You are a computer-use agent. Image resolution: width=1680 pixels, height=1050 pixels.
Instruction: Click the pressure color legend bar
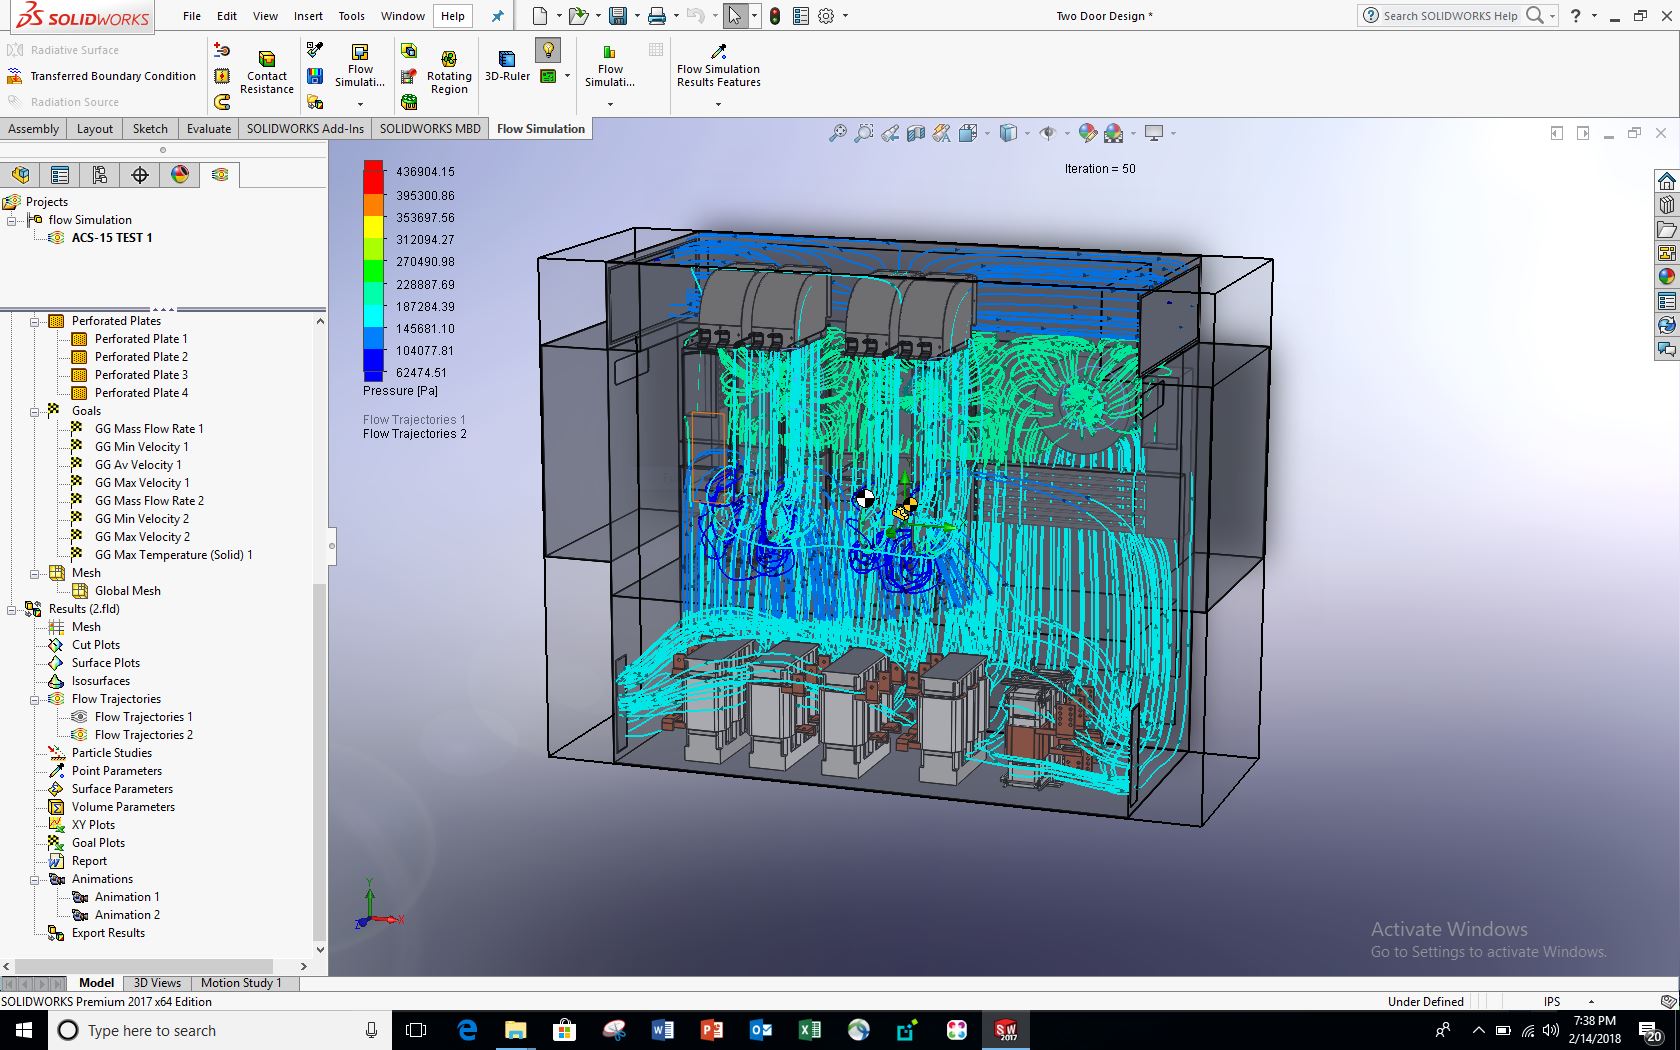[373, 271]
